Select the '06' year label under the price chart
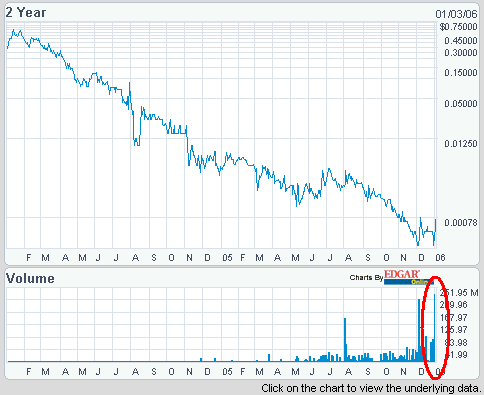The image size is (484, 395). point(440,258)
